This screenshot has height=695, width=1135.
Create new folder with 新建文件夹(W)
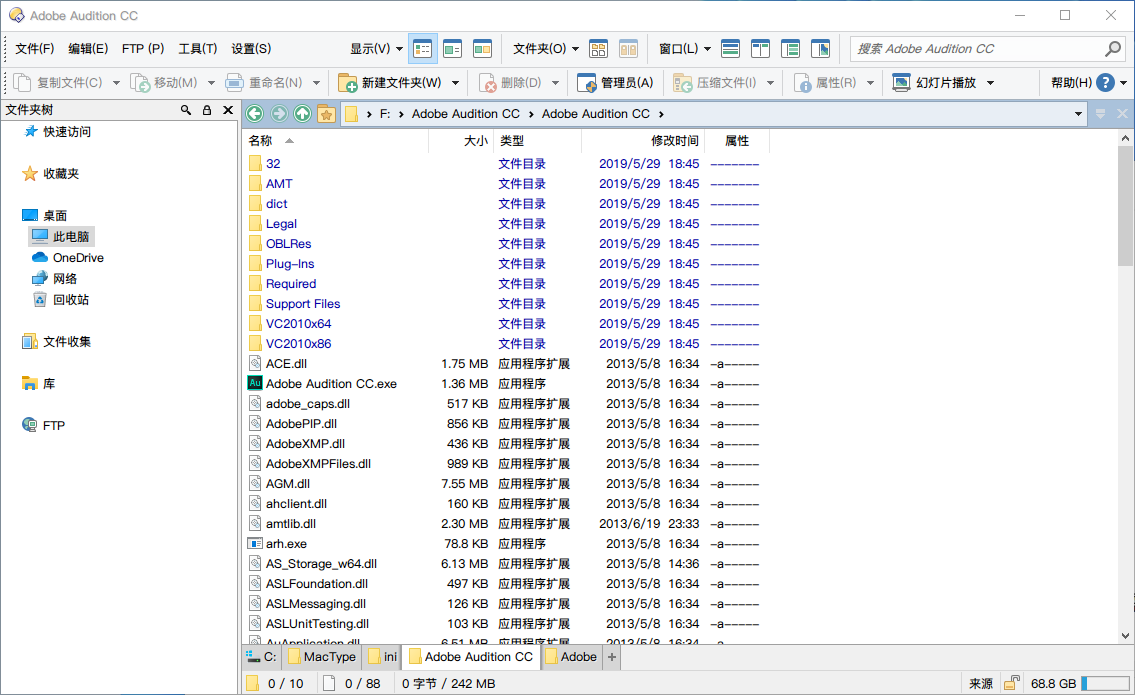click(389, 83)
